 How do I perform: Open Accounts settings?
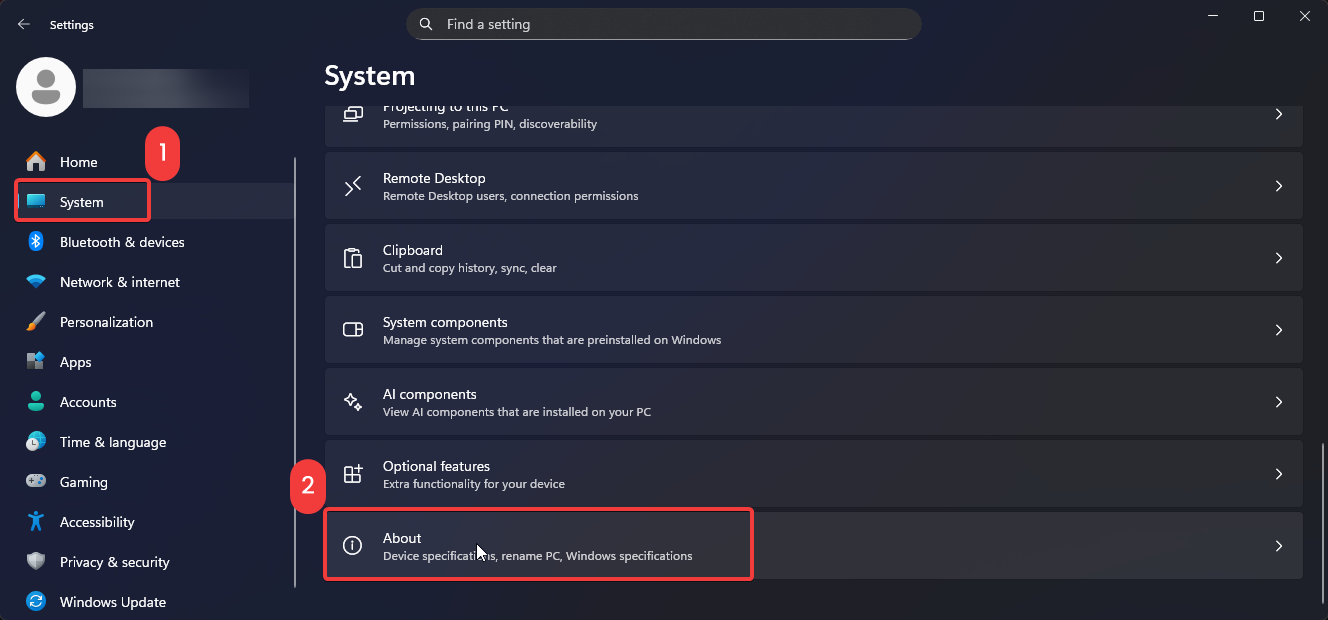coord(155,402)
